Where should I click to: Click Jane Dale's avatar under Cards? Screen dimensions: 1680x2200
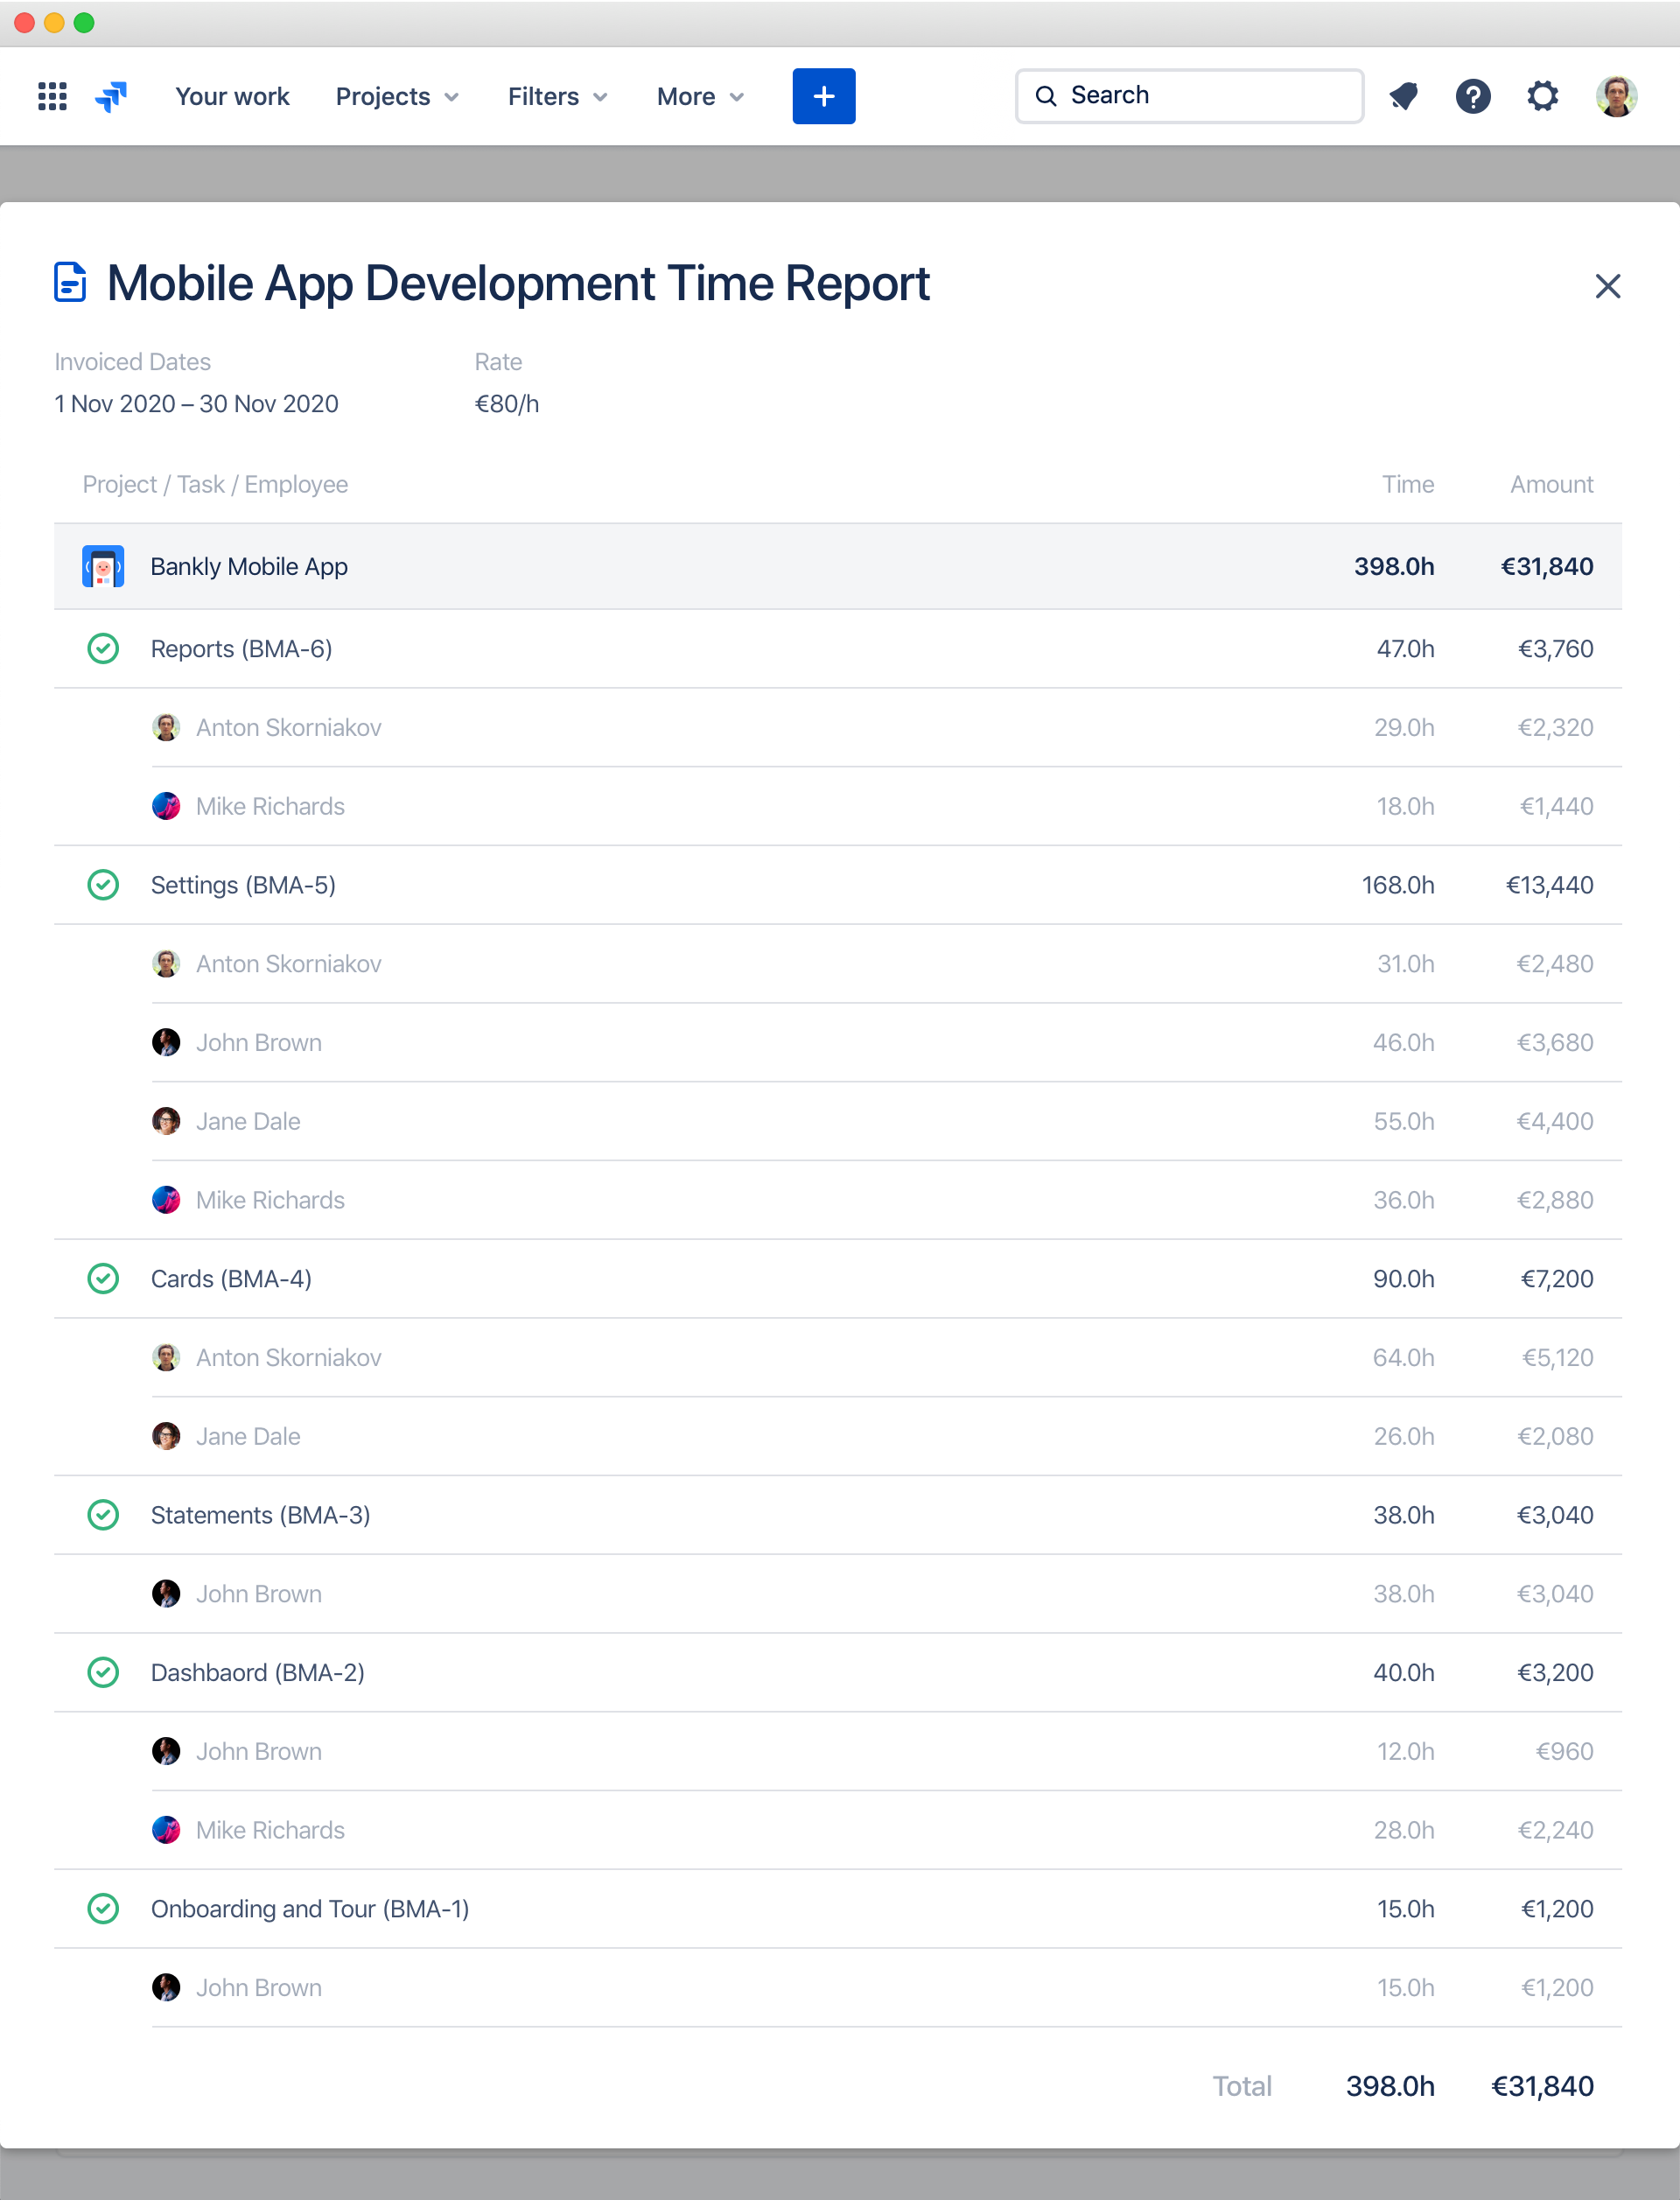(x=166, y=1436)
